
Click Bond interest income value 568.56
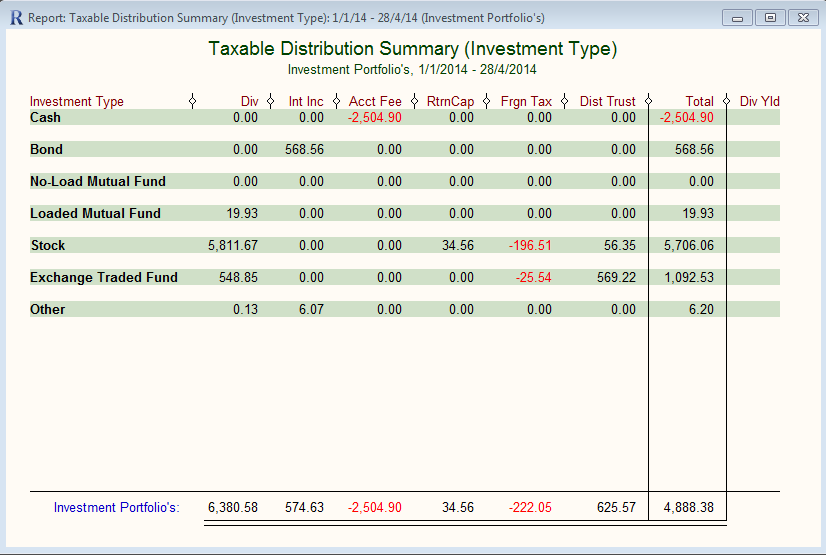point(304,150)
